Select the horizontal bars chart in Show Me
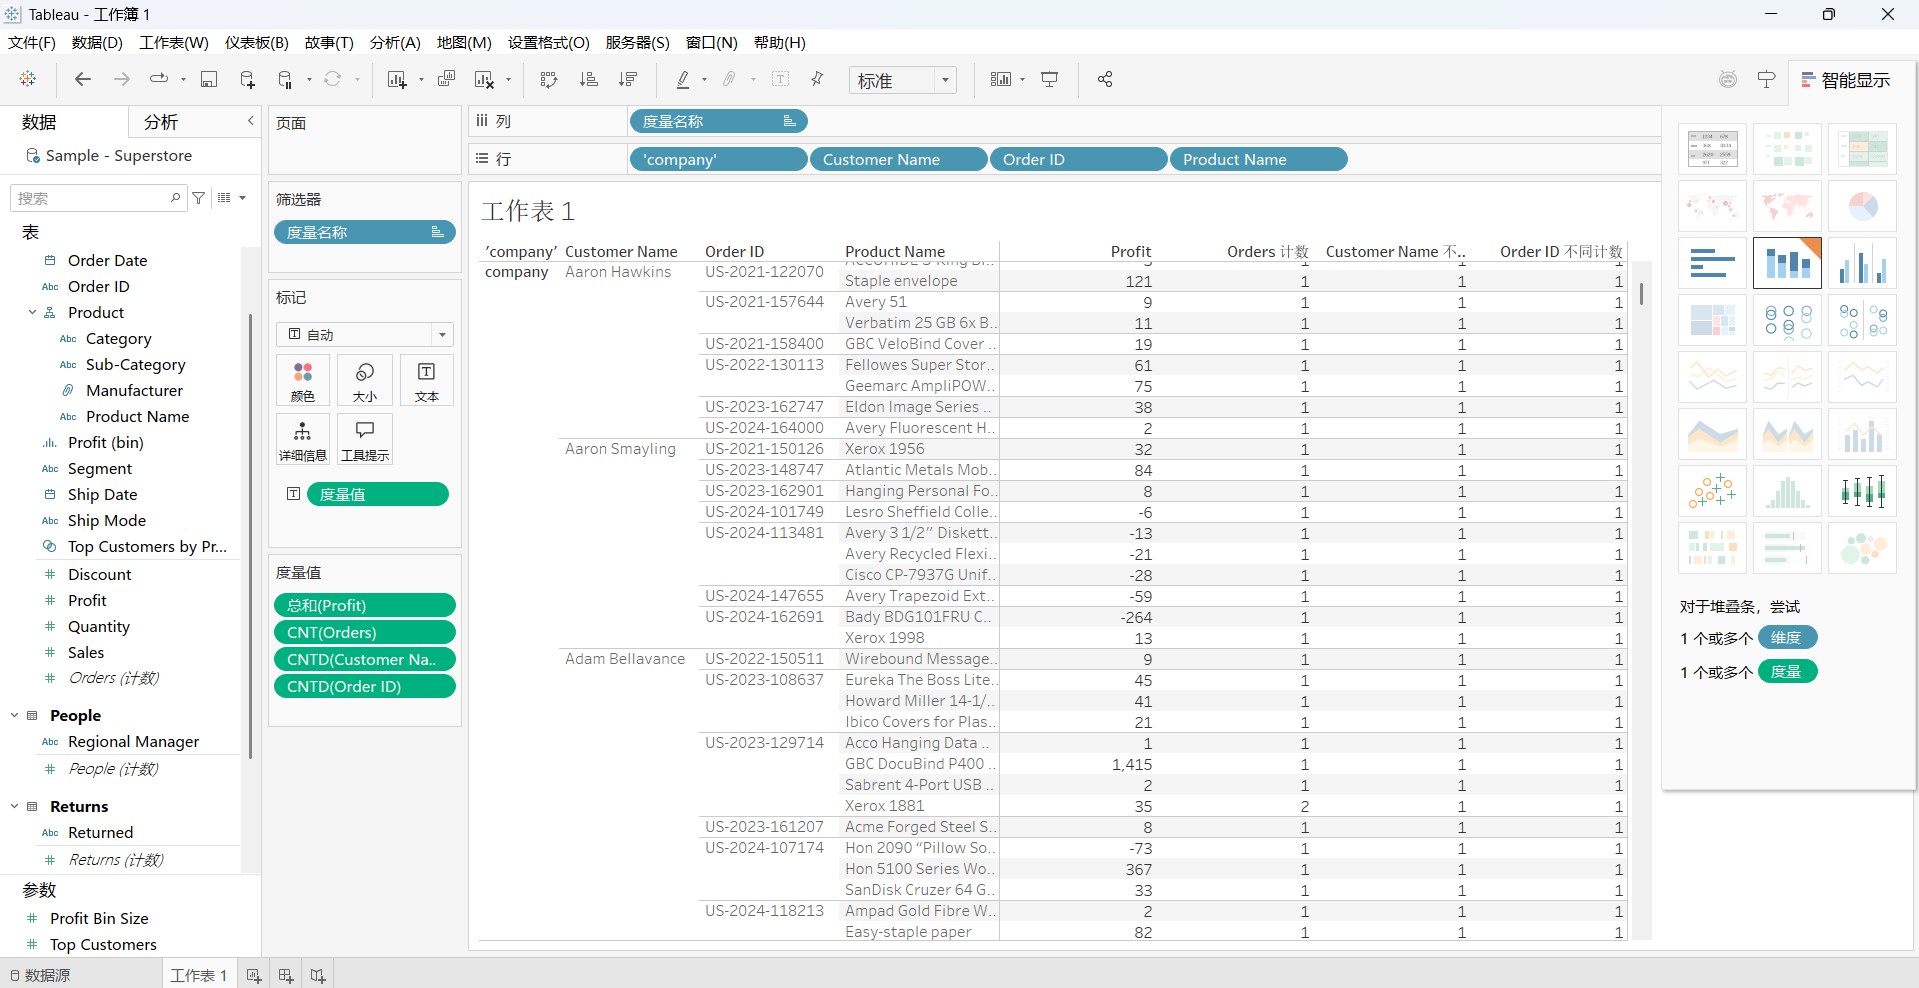 [x=1712, y=263]
